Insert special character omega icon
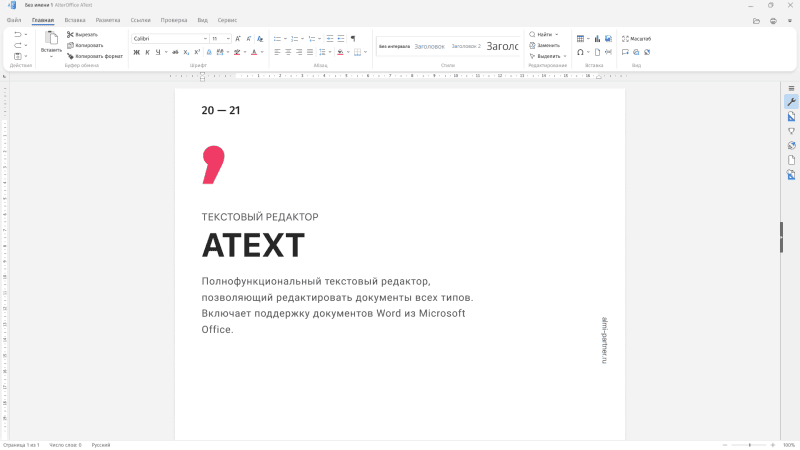 [580, 52]
